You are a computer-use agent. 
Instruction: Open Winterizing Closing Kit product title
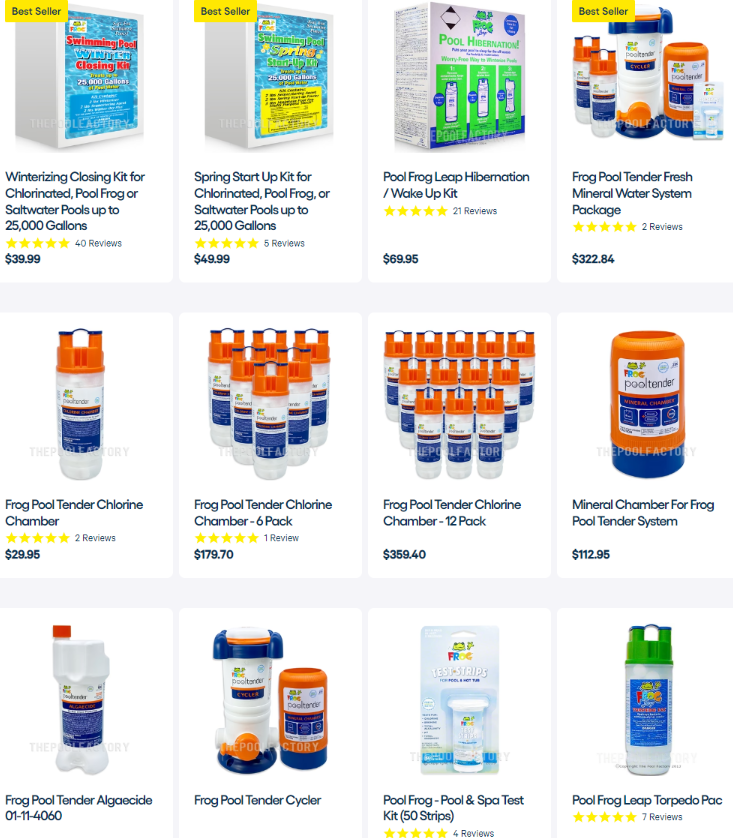[75, 201]
